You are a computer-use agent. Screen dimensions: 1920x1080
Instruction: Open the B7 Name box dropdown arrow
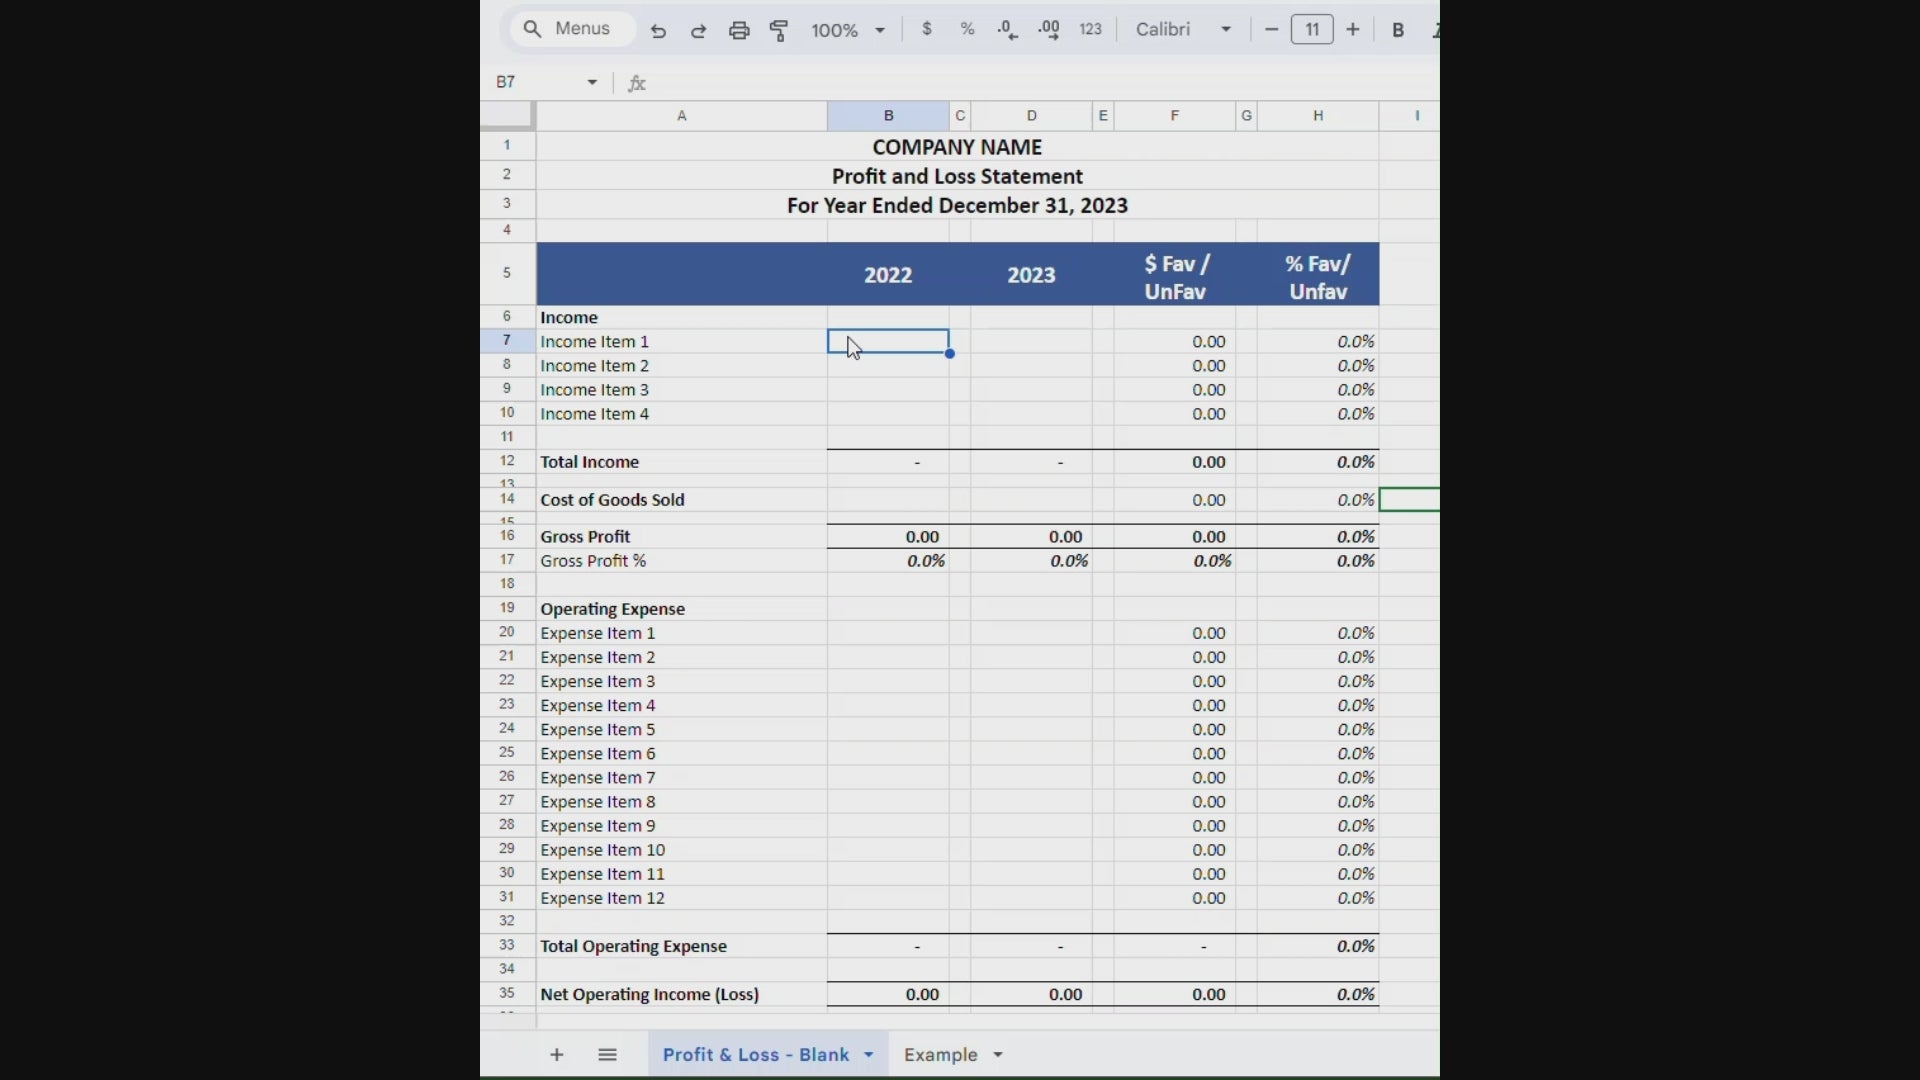pyautogui.click(x=592, y=82)
